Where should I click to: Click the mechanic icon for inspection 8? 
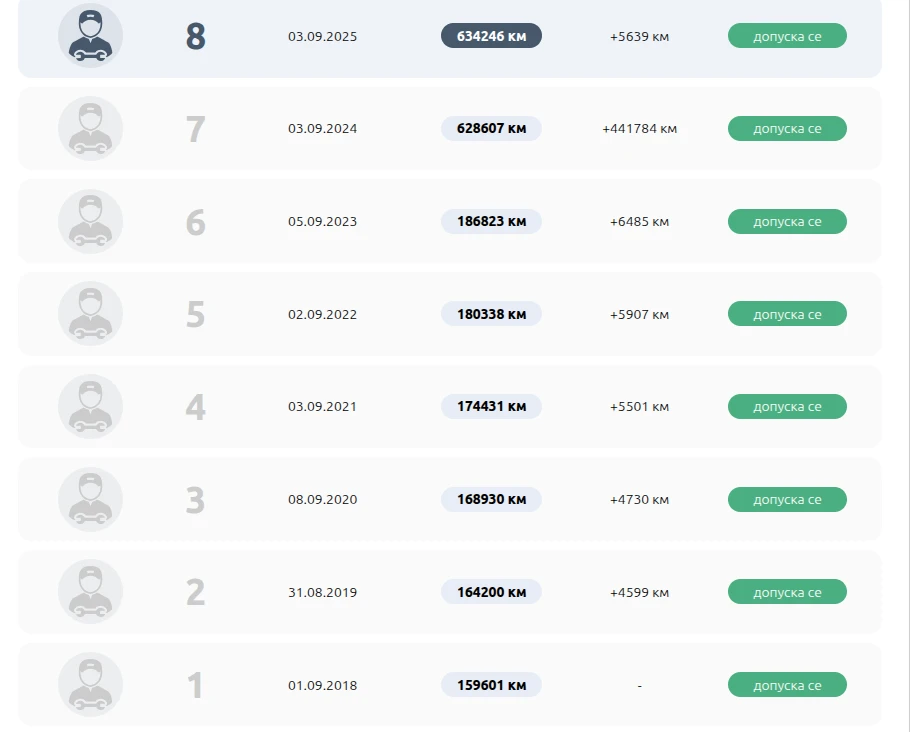tap(91, 35)
